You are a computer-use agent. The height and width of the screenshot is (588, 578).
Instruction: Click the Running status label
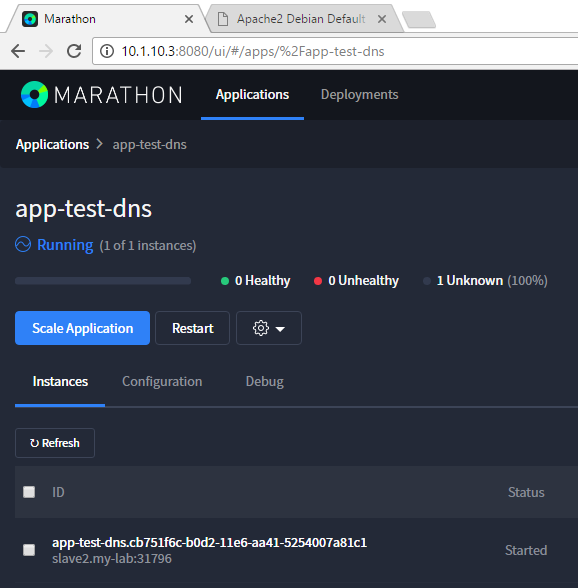(65, 245)
